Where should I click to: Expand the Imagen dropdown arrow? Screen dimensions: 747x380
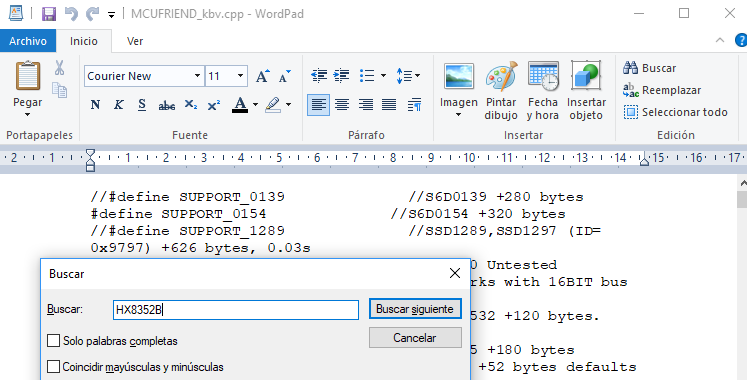tap(458, 115)
